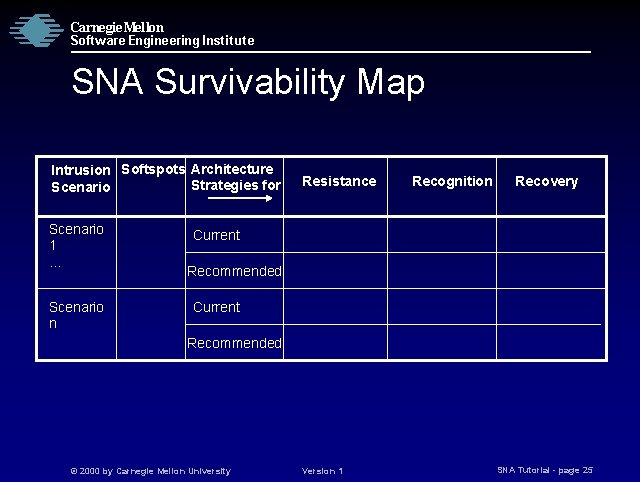Click 'Recommended' in the Scenario n row
Viewport: 640px width, 482px height.
pyautogui.click(x=234, y=343)
